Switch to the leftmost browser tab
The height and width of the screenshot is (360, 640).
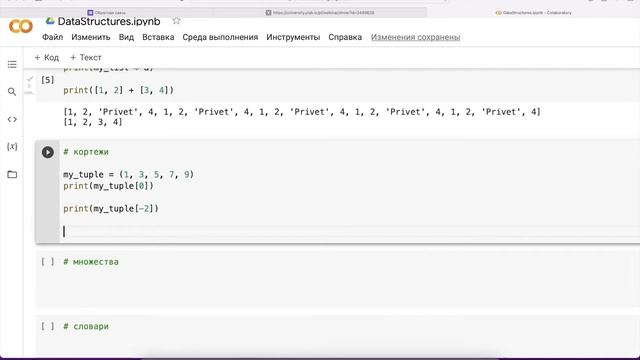tap(107, 13)
